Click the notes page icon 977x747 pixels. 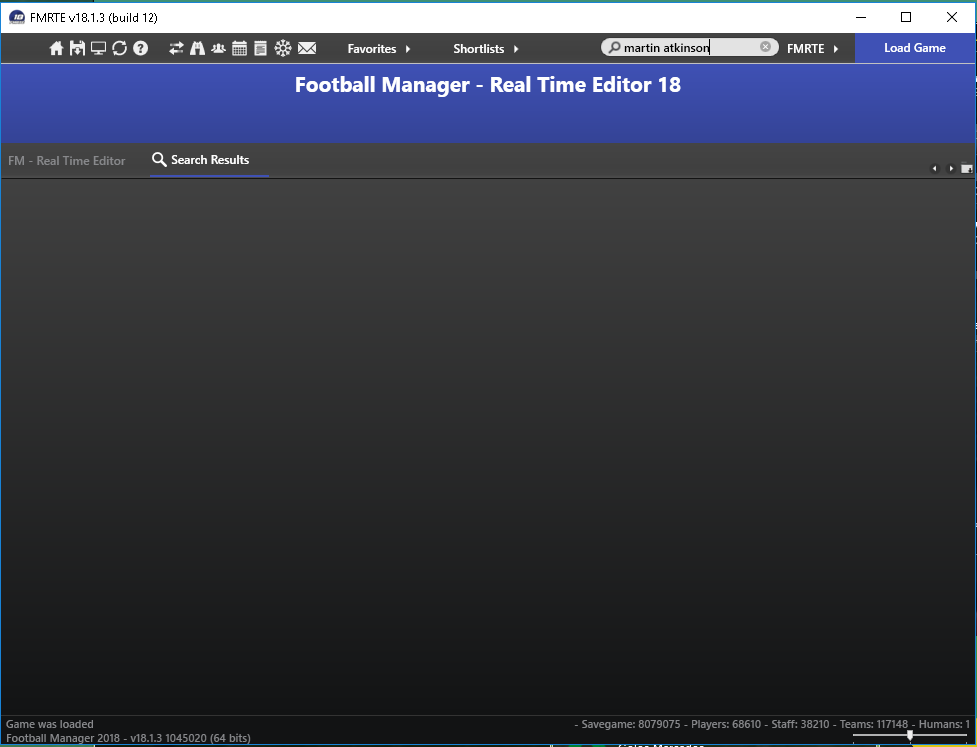click(260, 48)
